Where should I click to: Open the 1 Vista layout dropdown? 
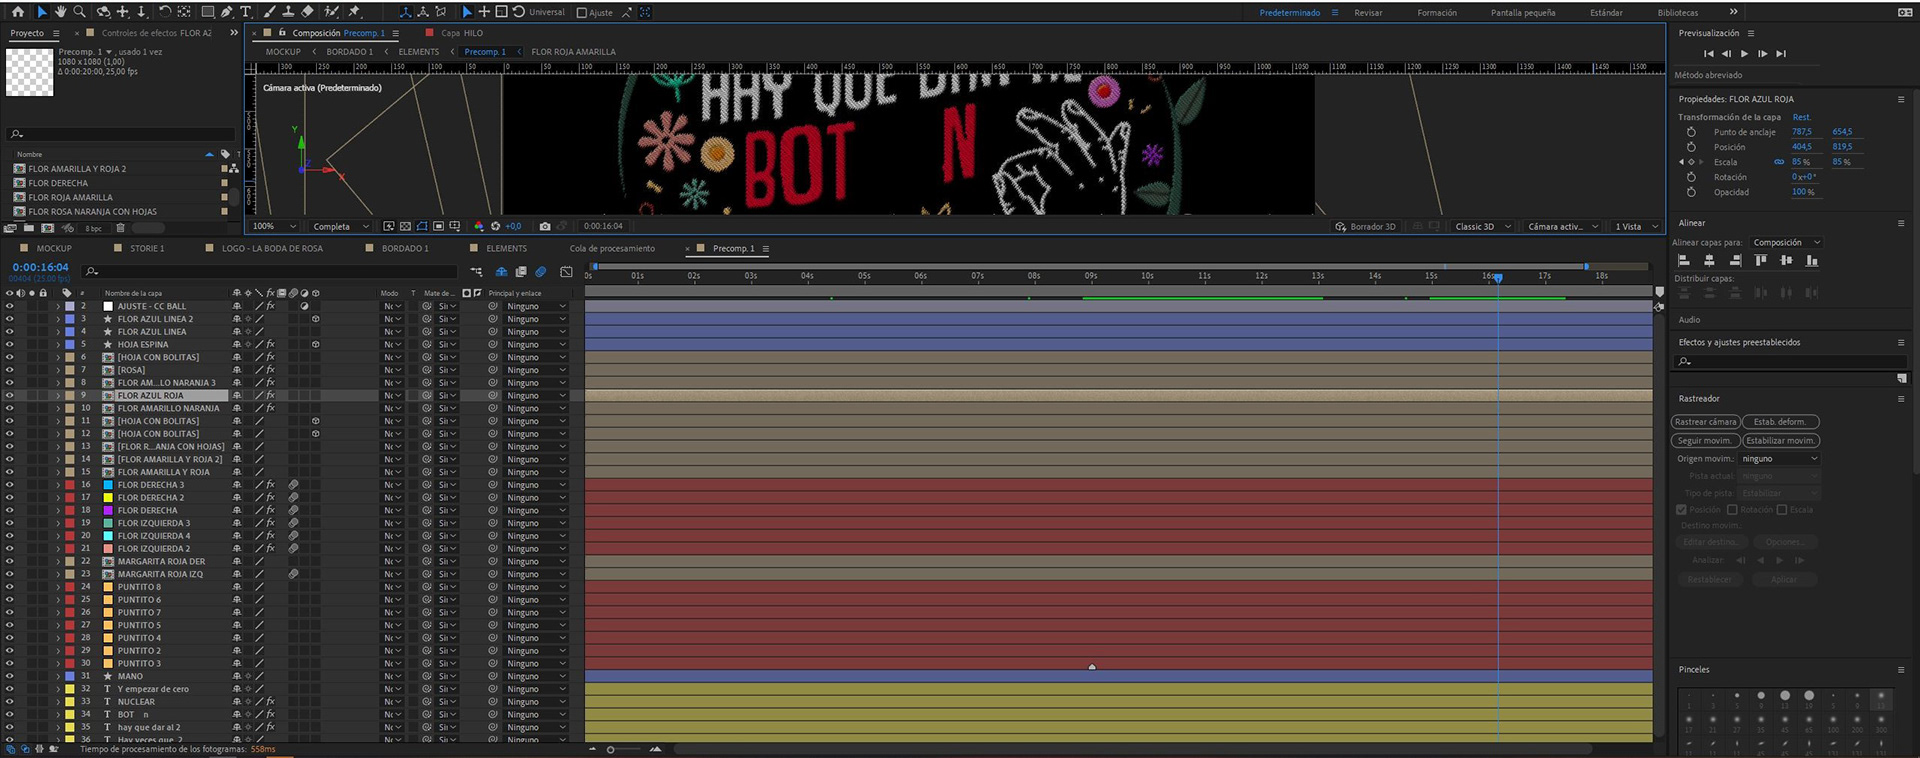pyautogui.click(x=1637, y=226)
